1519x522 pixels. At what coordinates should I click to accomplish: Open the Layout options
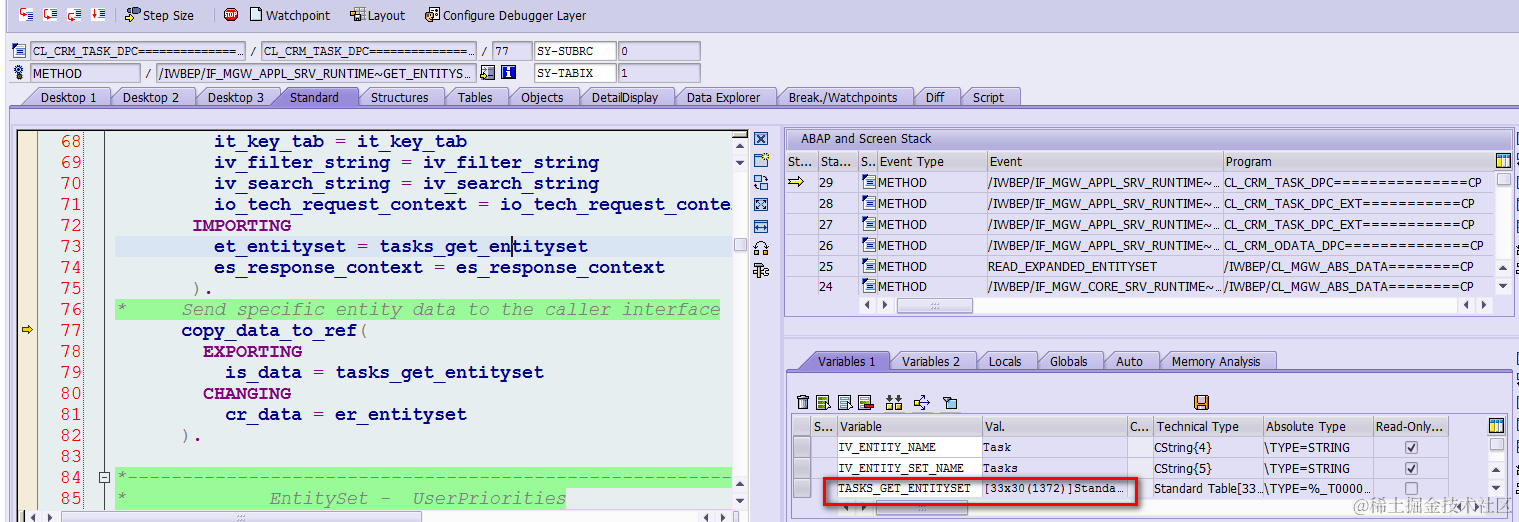click(378, 15)
